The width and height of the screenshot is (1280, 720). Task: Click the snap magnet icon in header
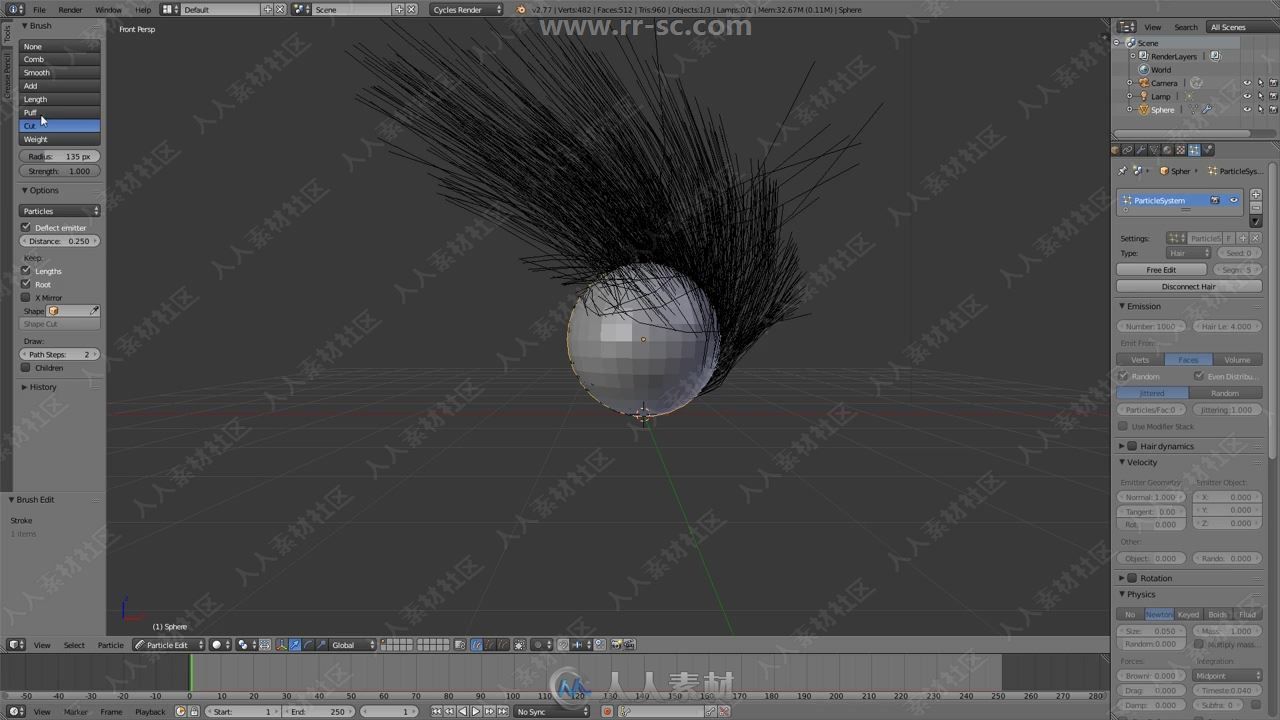[x=564, y=645]
